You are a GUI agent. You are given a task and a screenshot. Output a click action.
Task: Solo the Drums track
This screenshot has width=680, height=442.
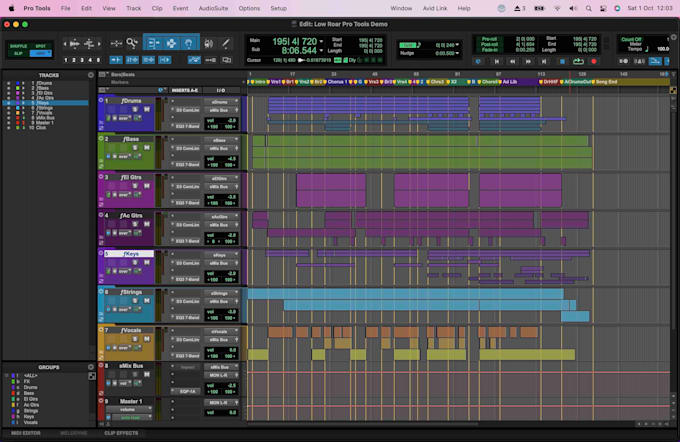(x=135, y=109)
